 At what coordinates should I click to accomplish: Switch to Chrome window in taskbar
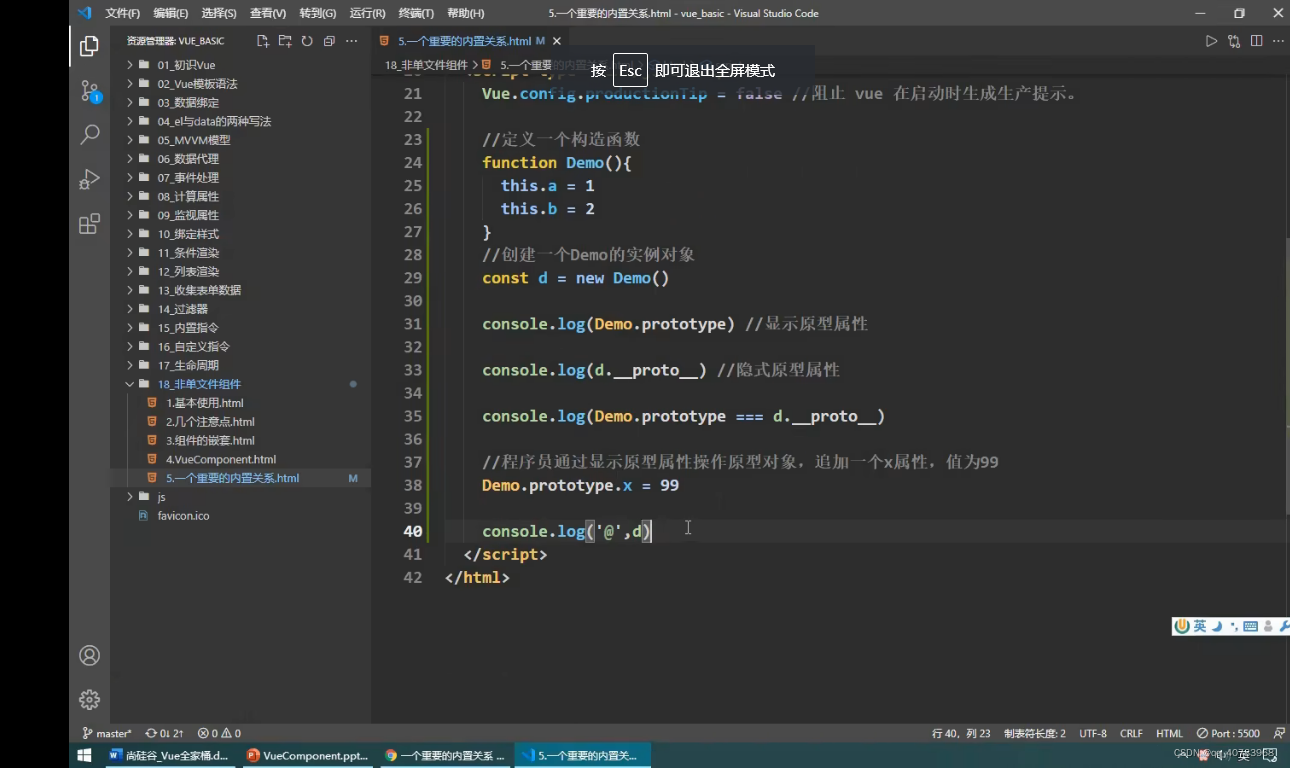(445, 755)
